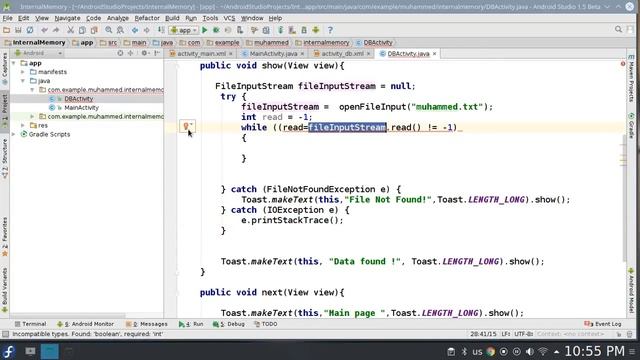Screen dimensions: 640x360
Task: Close the DBActivity.java tab
Action: [434, 54]
